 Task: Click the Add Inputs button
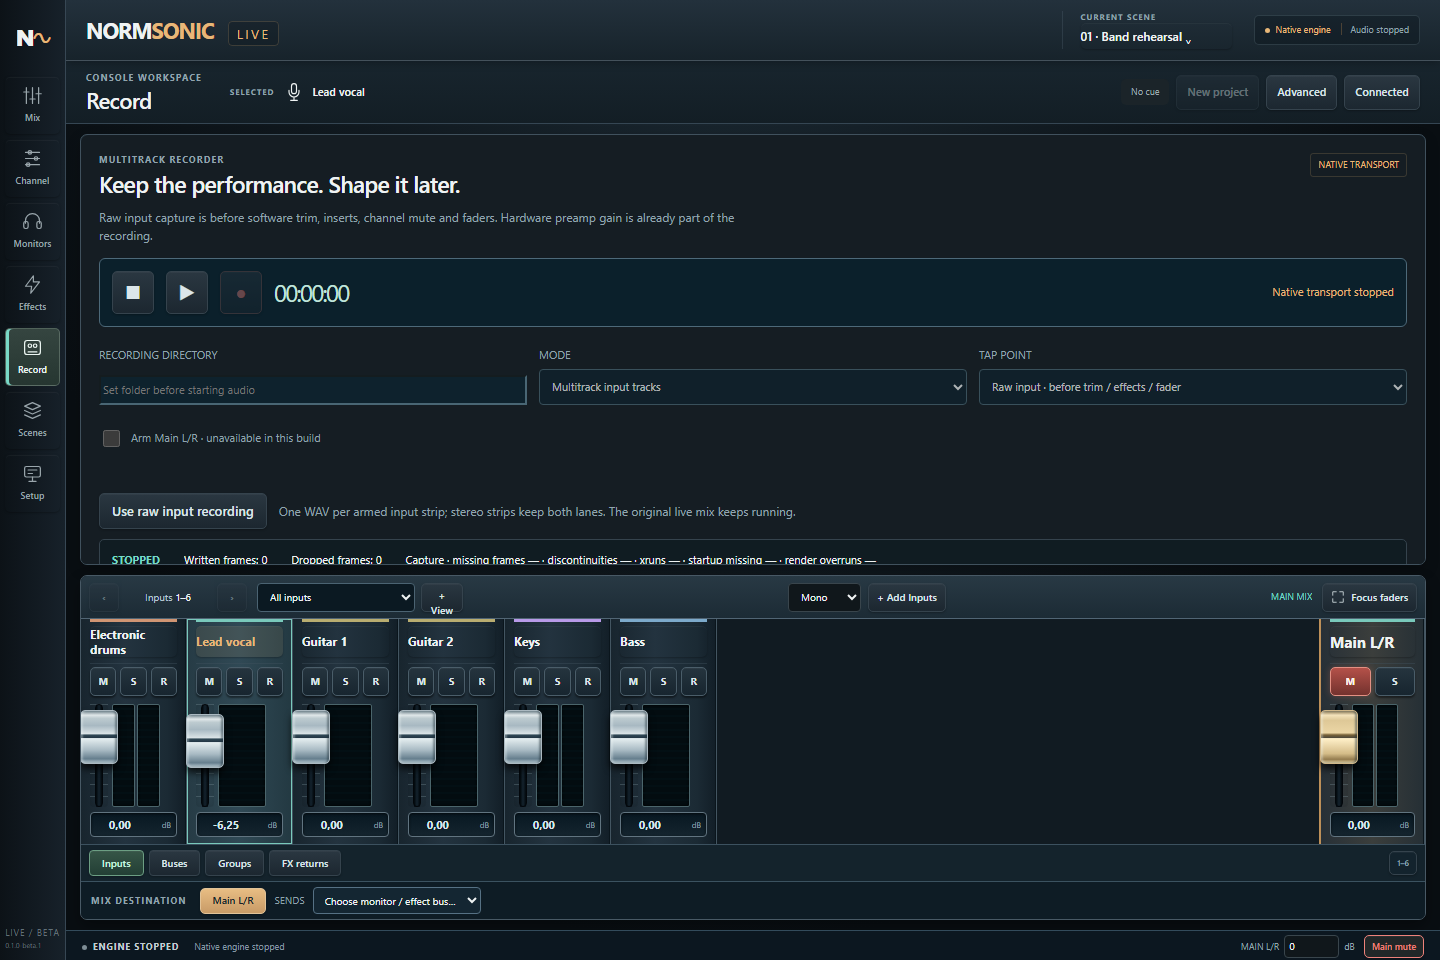point(907,598)
